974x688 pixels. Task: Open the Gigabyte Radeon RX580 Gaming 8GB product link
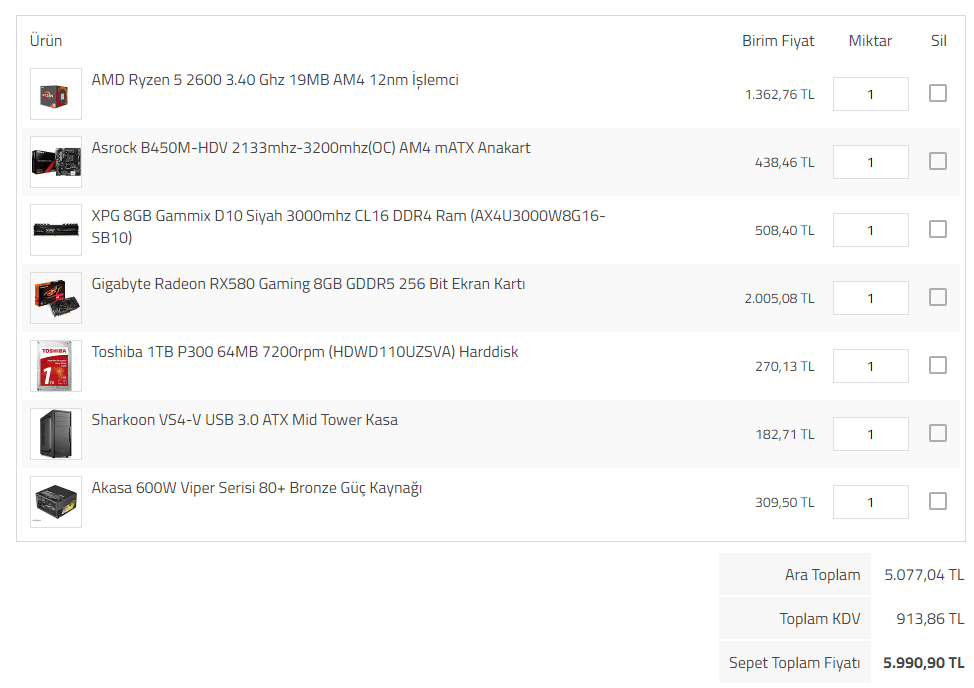pyautogui.click(x=308, y=284)
